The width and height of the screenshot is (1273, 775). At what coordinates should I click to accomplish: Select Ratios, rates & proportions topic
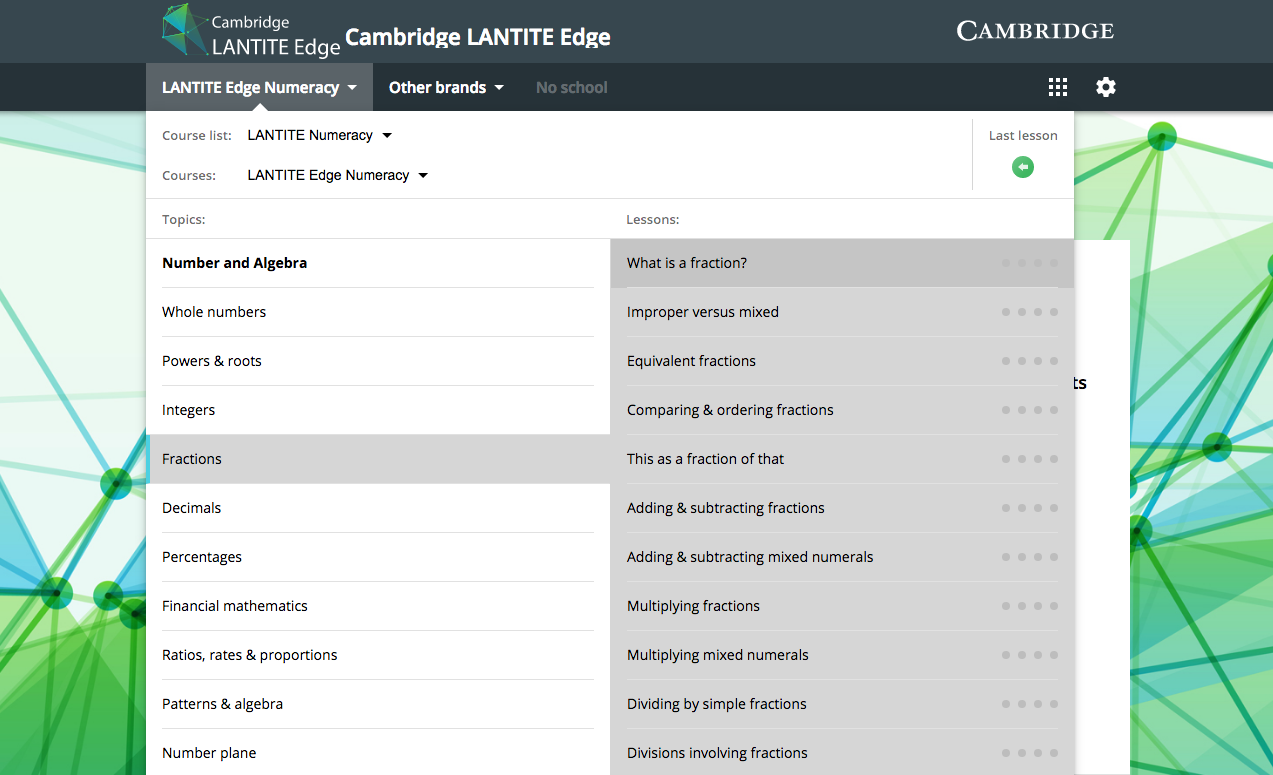click(x=378, y=655)
